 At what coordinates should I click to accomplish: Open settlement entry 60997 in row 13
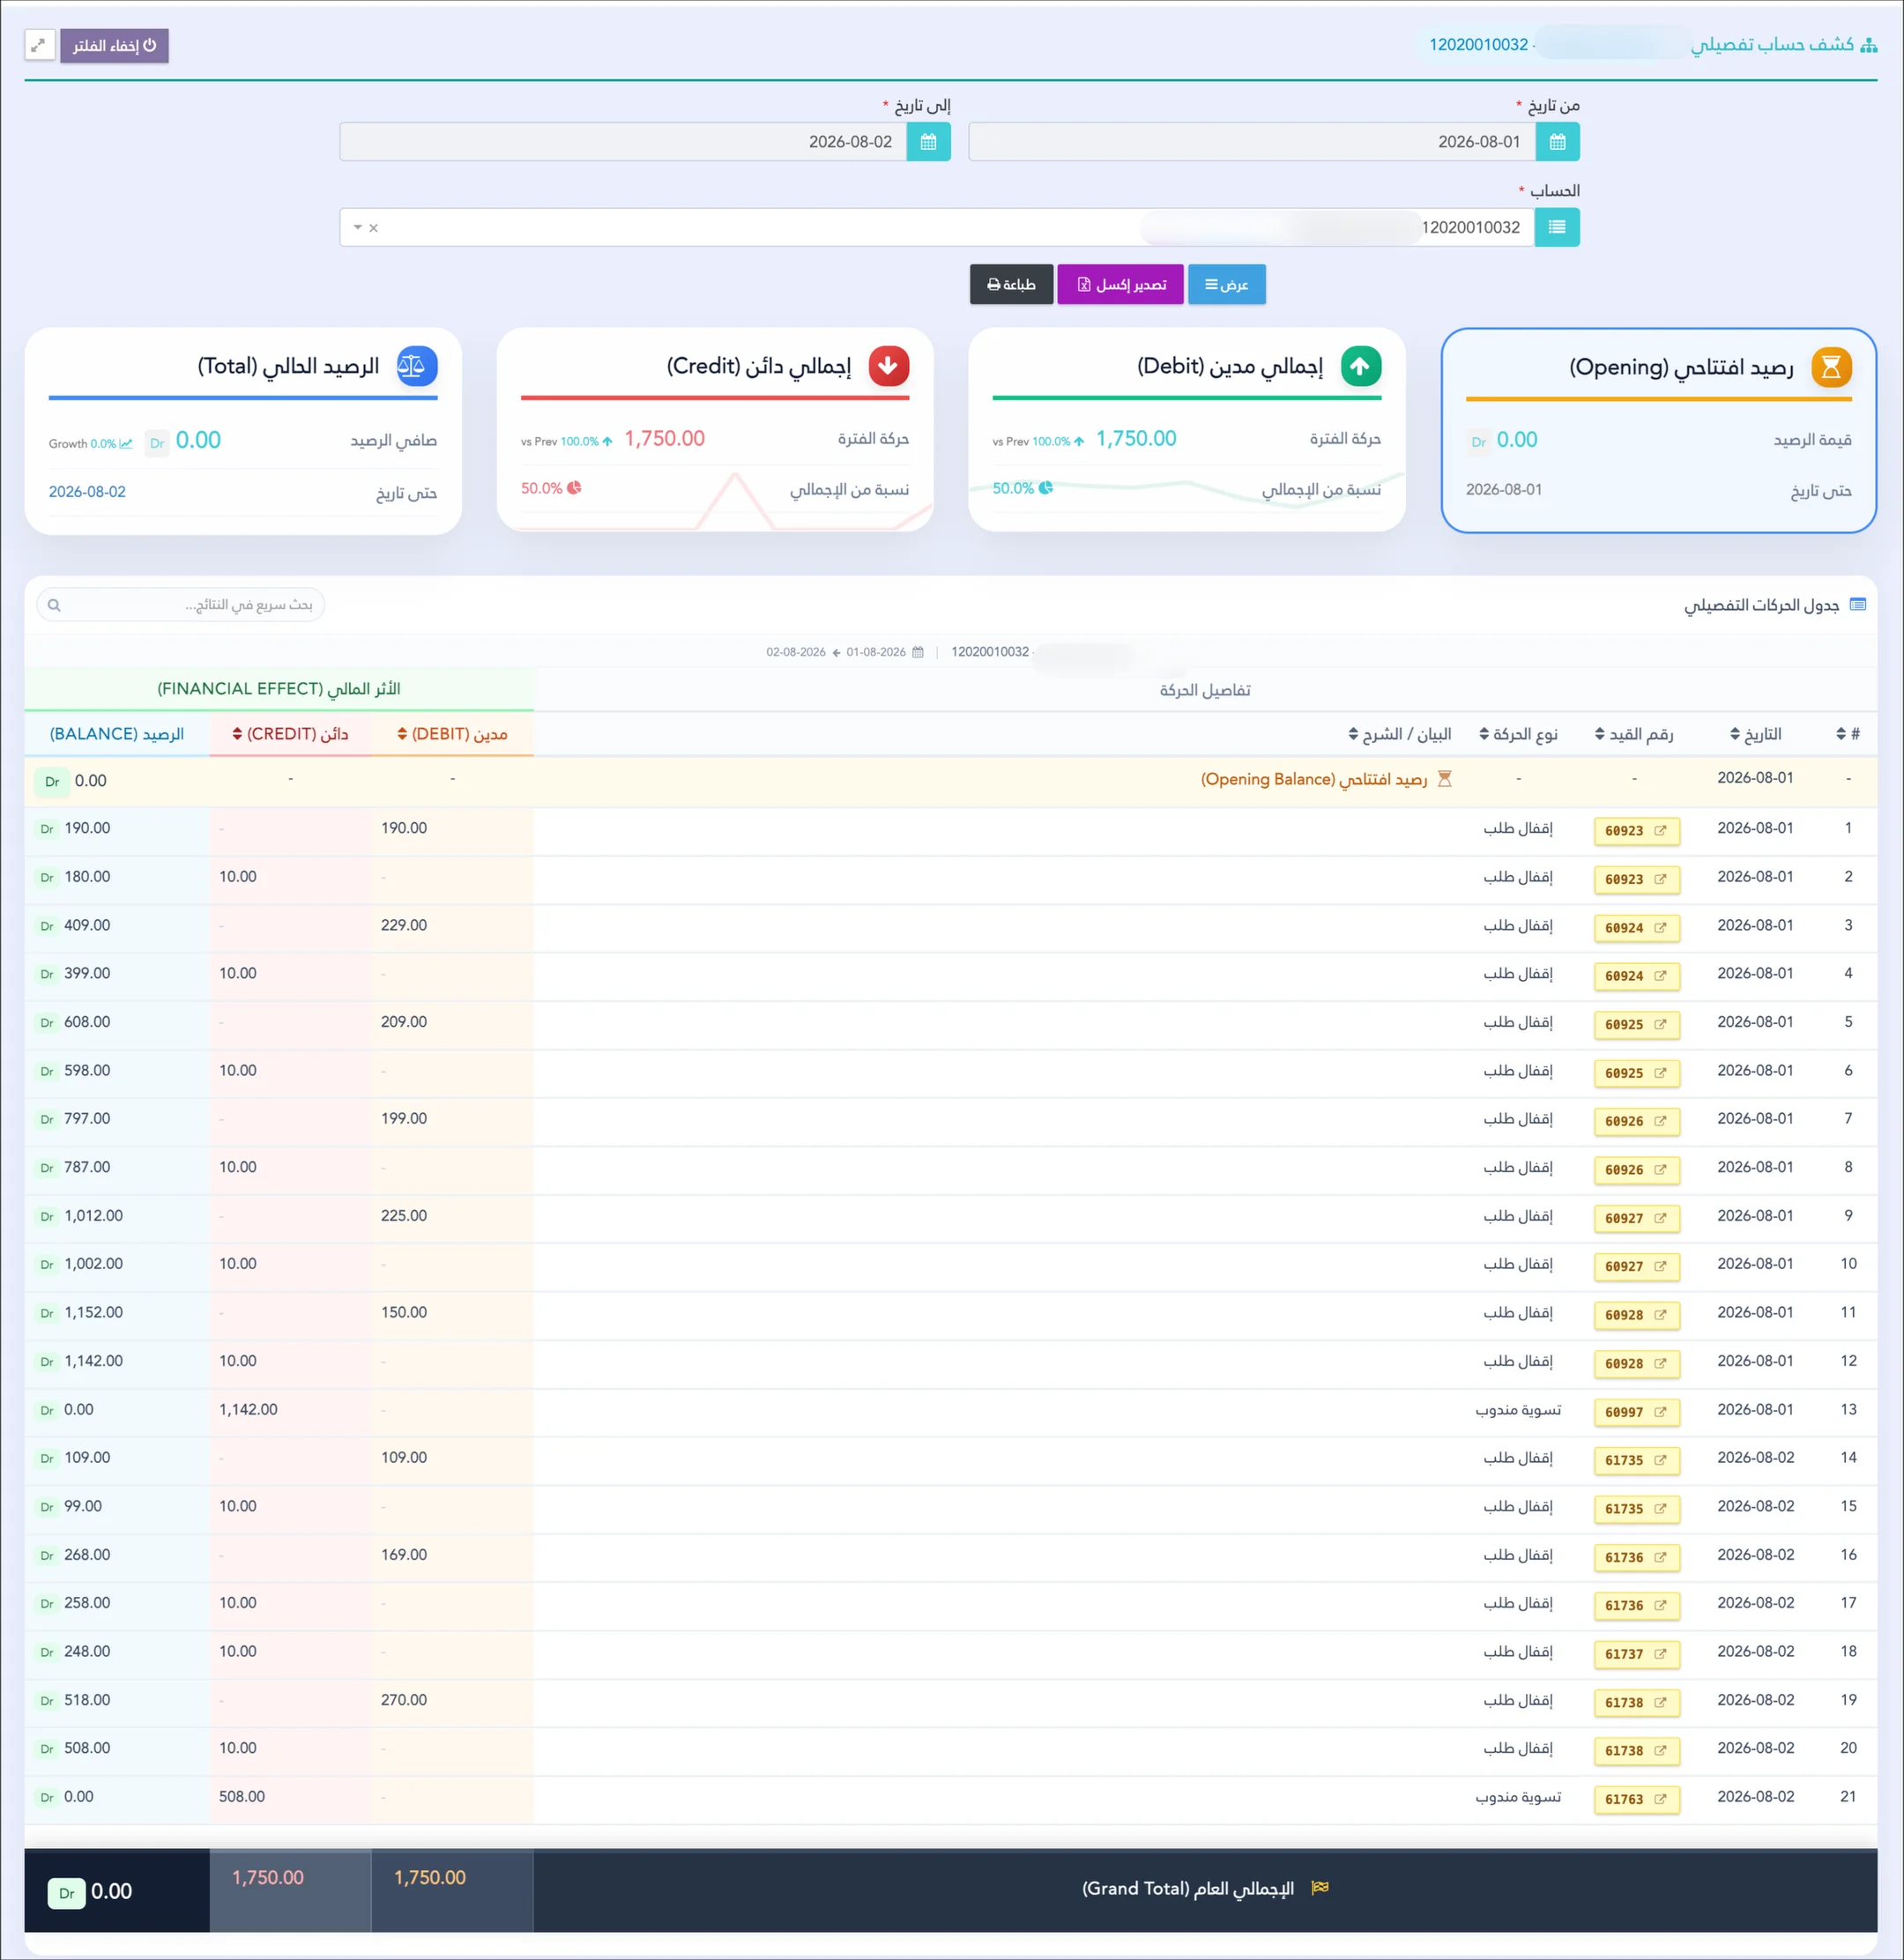[x=1636, y=1412]
